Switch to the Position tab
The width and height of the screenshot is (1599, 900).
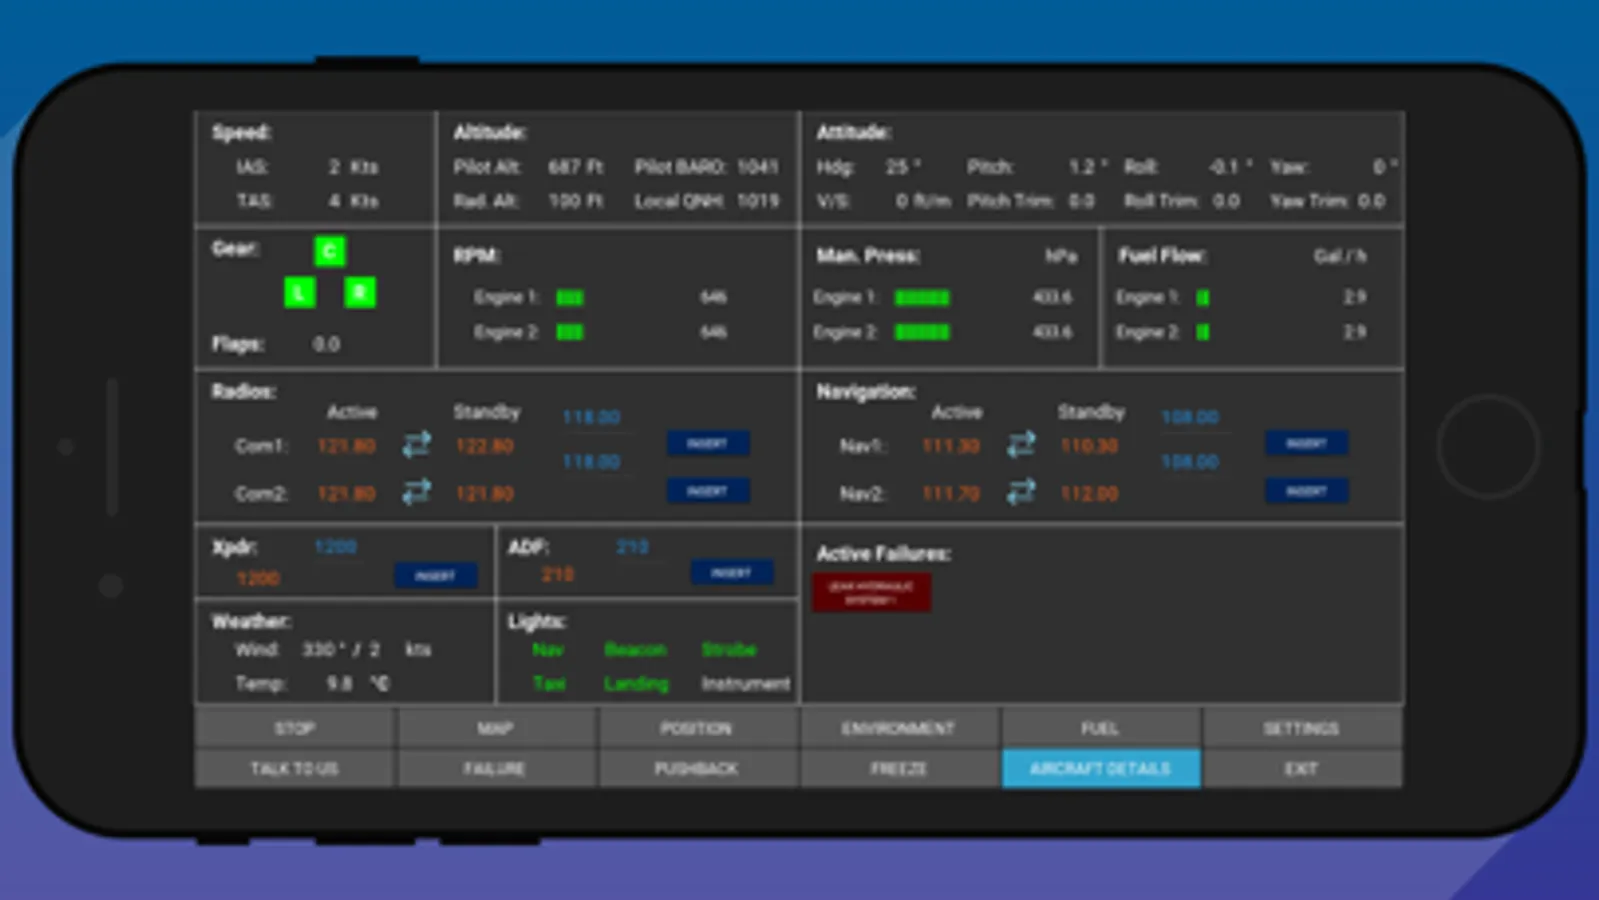coord(697,728)
